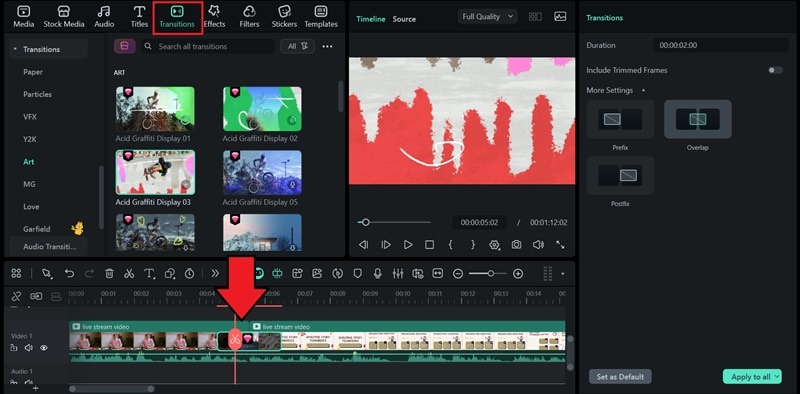Open the audio mixer icon
Image resolution: width=800 pixels, height=394 pixels.
point(398,274)
